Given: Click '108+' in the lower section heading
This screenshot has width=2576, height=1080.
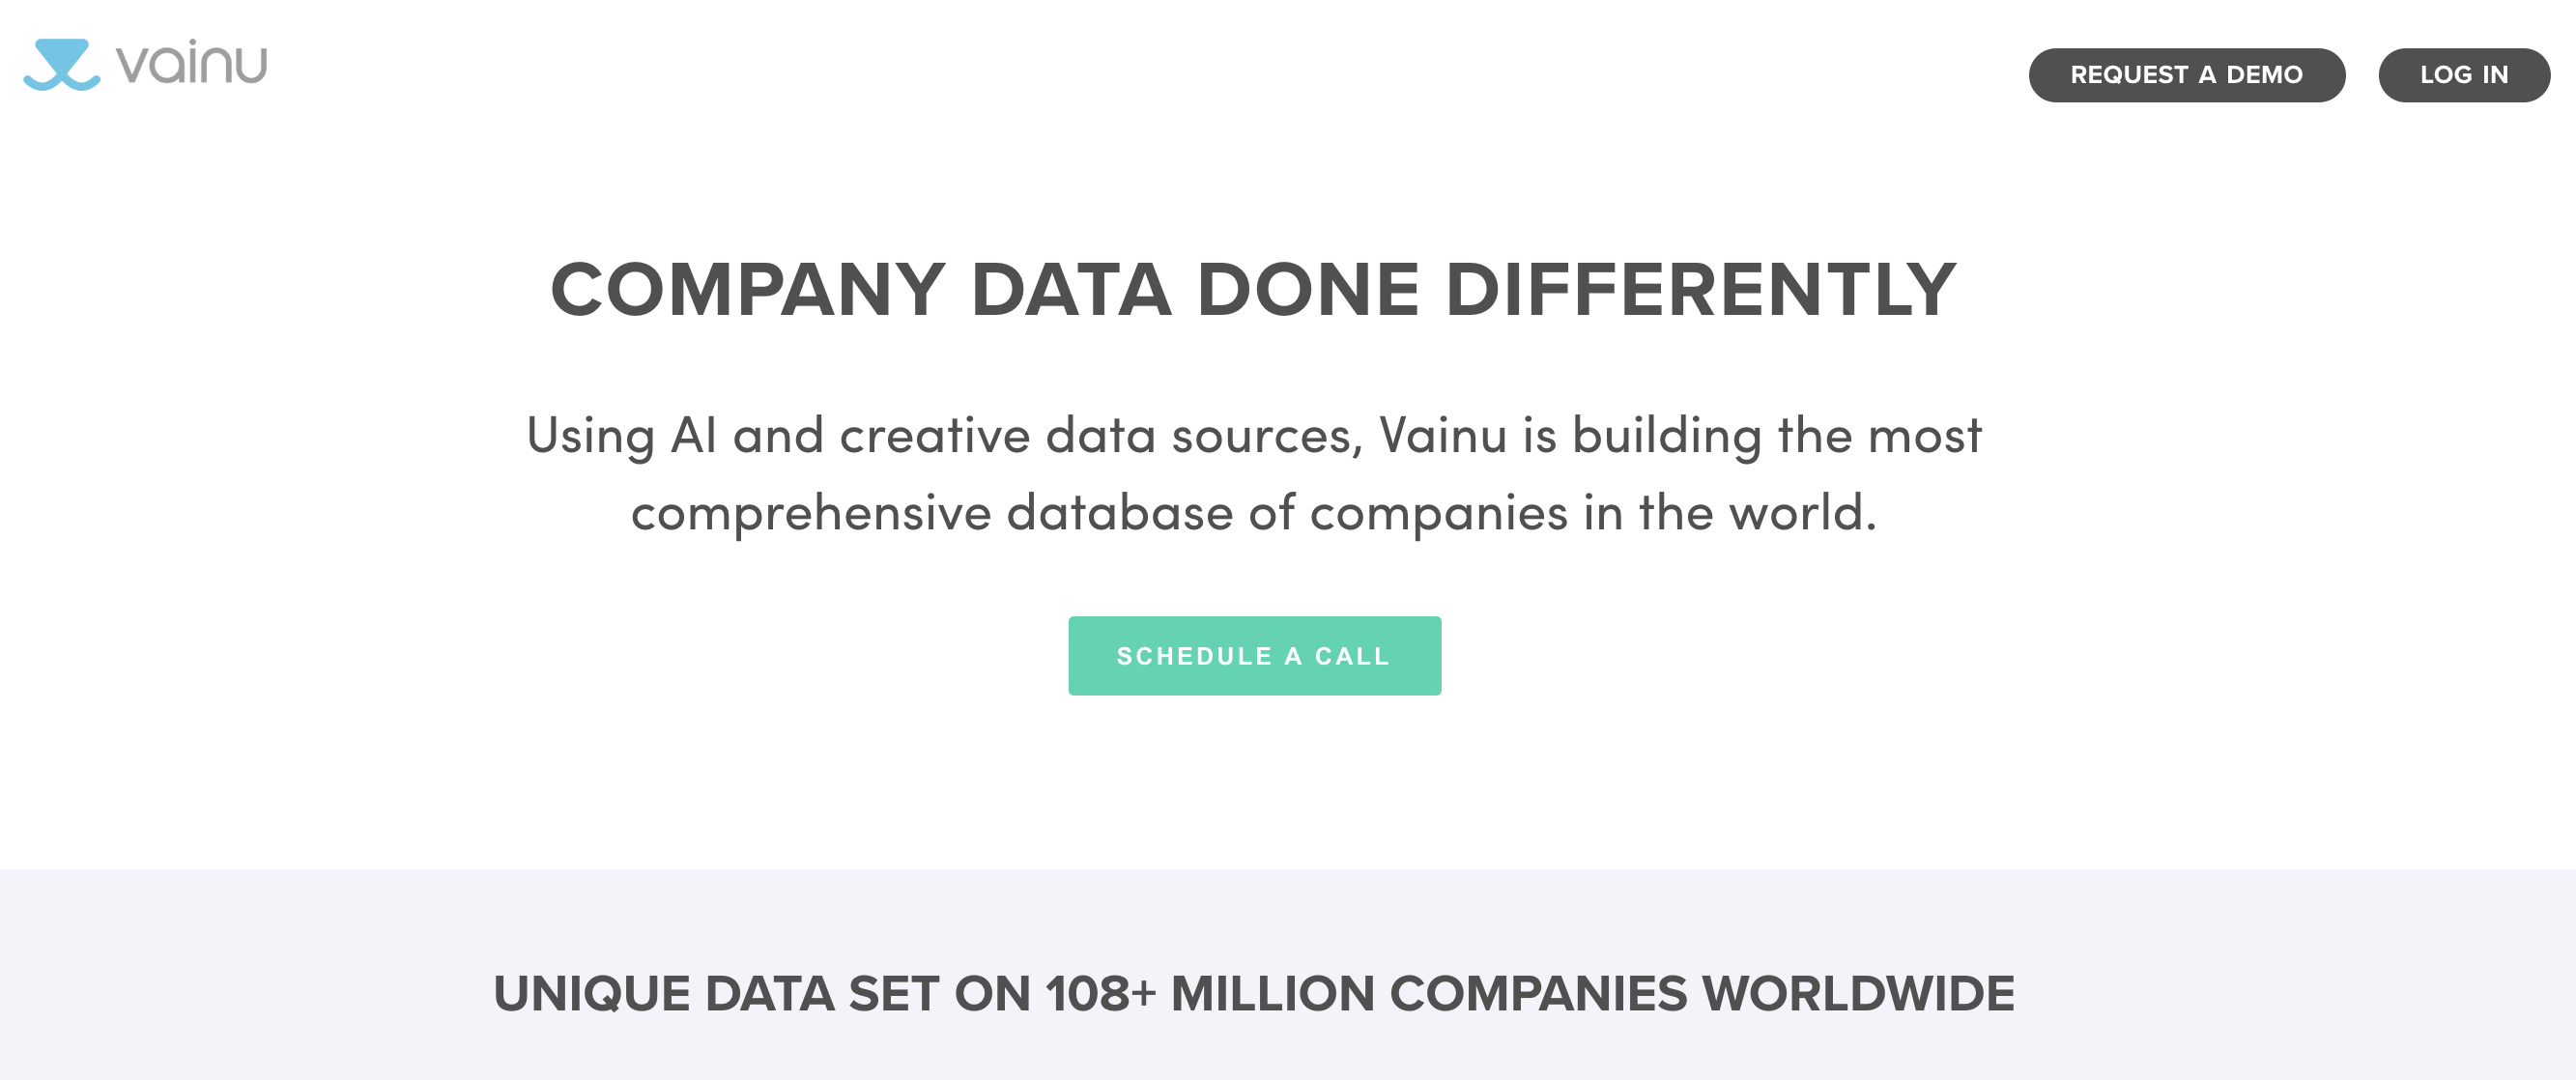Looking at the screenshot, I should (1101, 994).
